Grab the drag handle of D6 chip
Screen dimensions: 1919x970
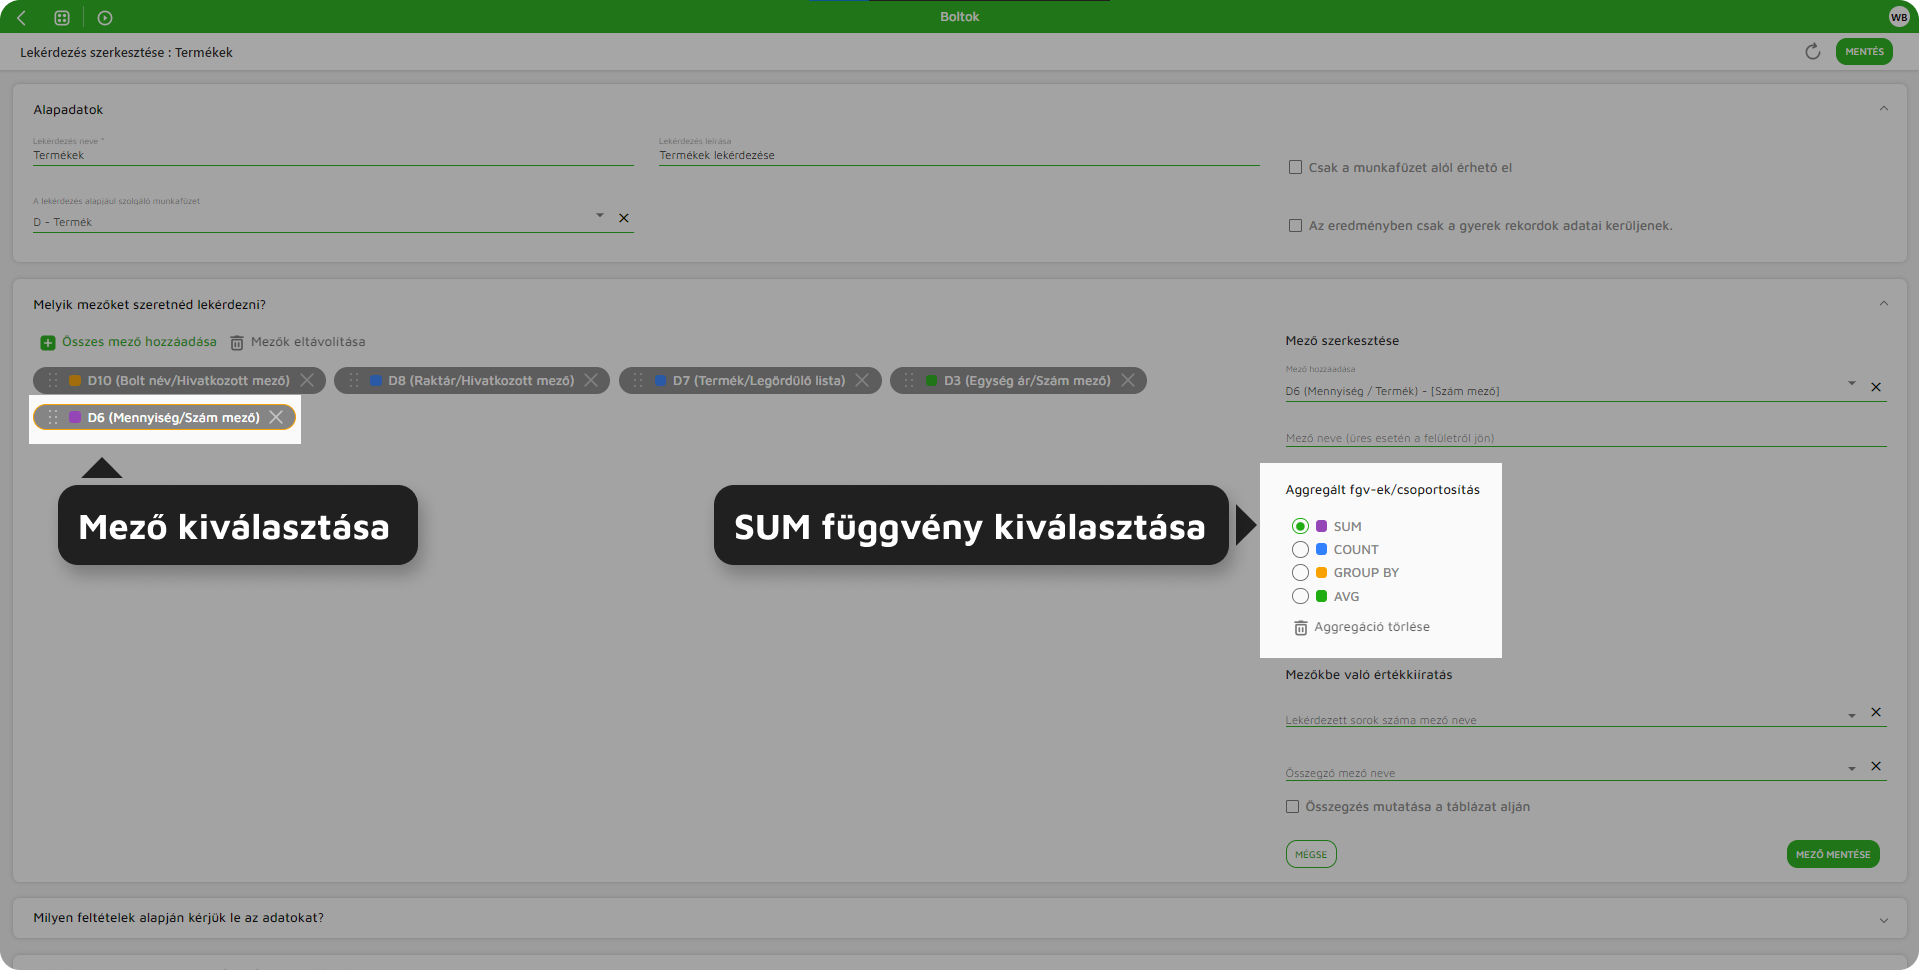coord(53,417)
